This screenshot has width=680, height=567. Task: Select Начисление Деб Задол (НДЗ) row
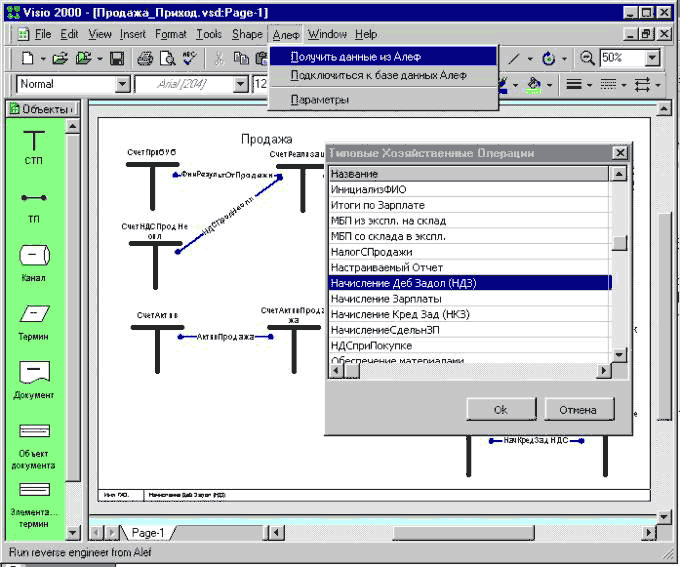point(469,283)
